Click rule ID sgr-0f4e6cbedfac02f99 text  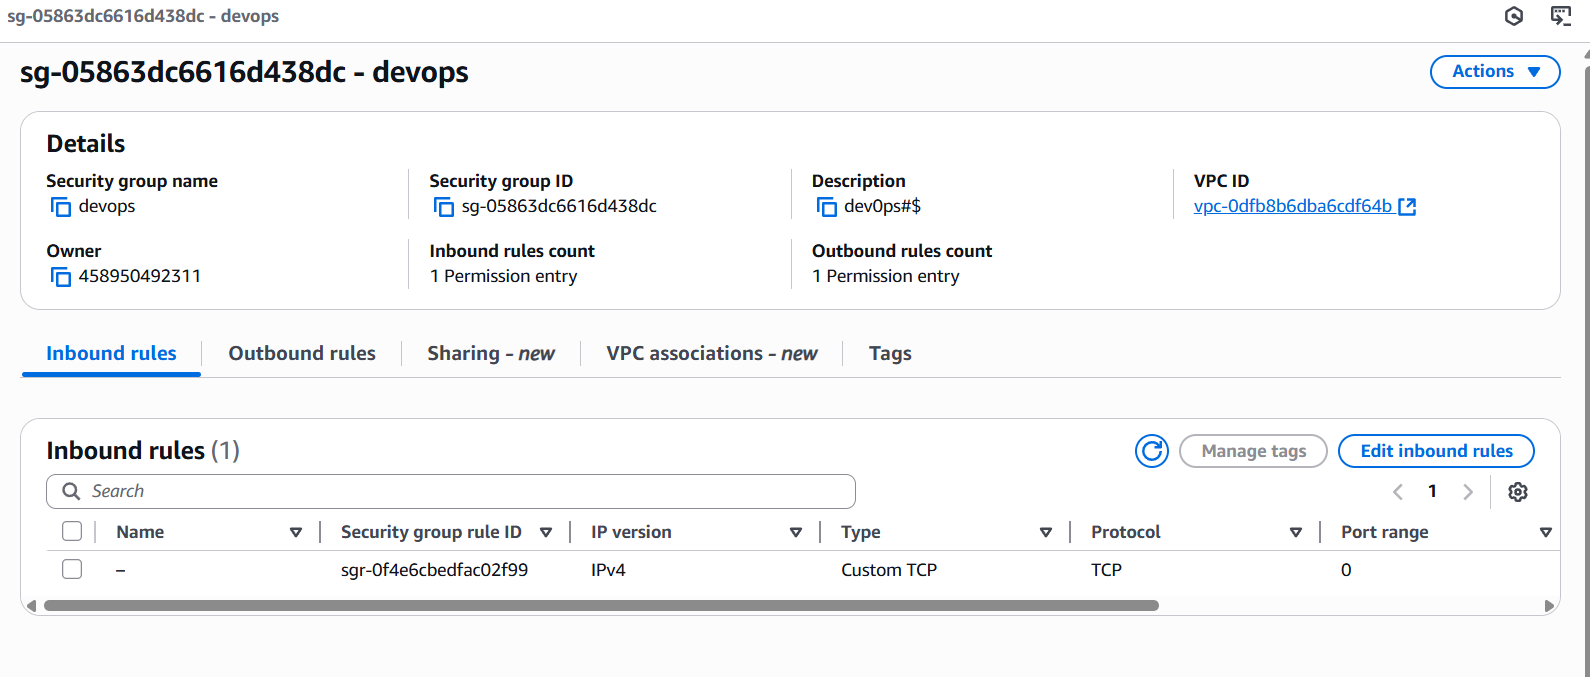434,570
